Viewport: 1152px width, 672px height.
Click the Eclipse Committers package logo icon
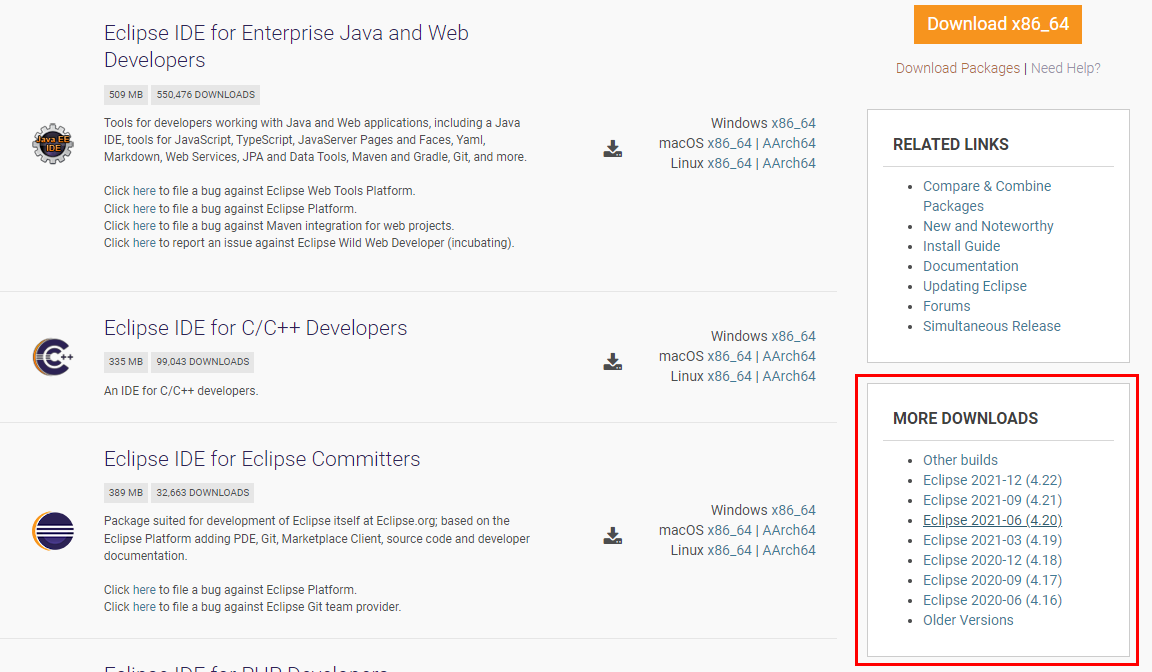(x=53, y=531)
